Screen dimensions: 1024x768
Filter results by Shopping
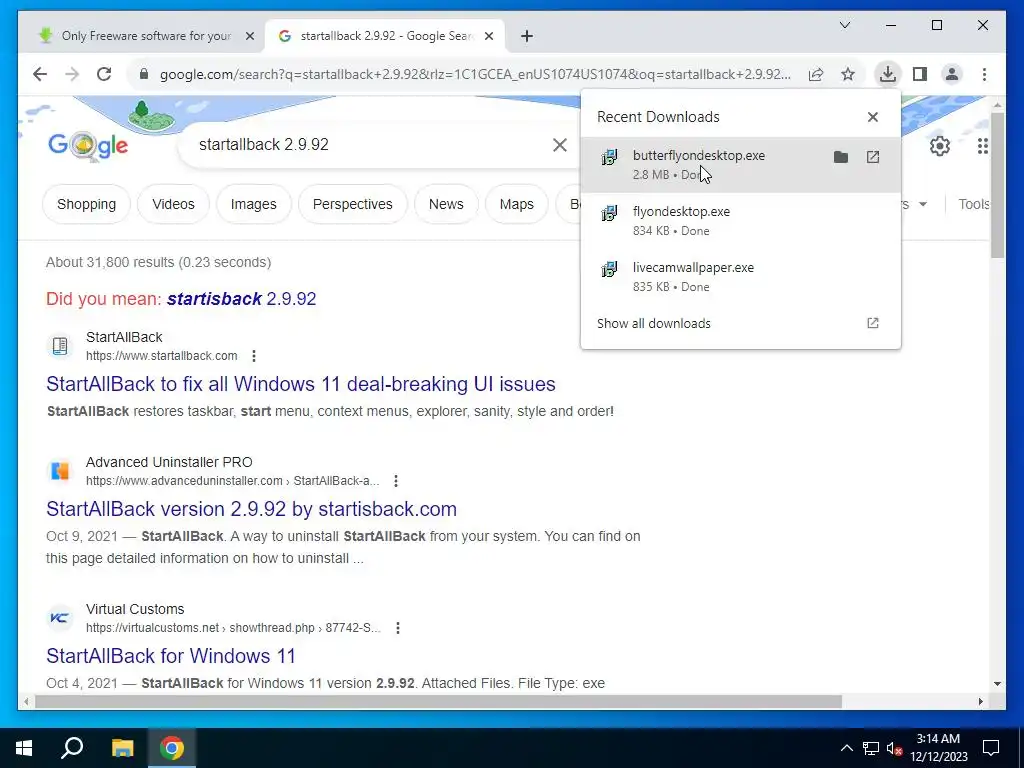point(86,204)
